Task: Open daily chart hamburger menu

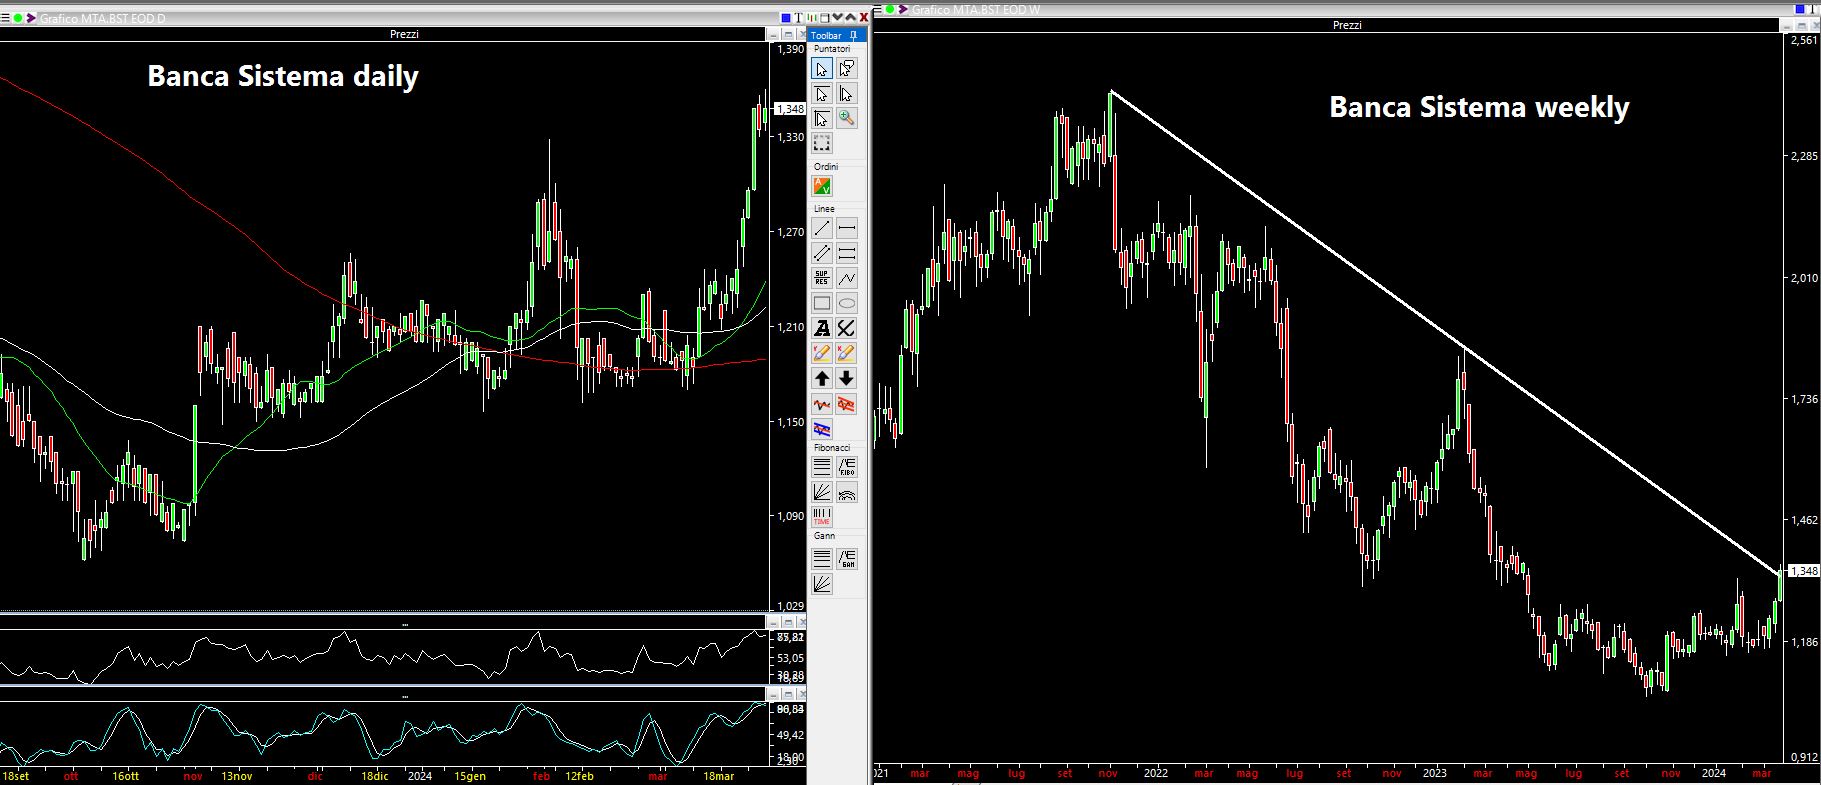Action: click(x=5, y=18)
